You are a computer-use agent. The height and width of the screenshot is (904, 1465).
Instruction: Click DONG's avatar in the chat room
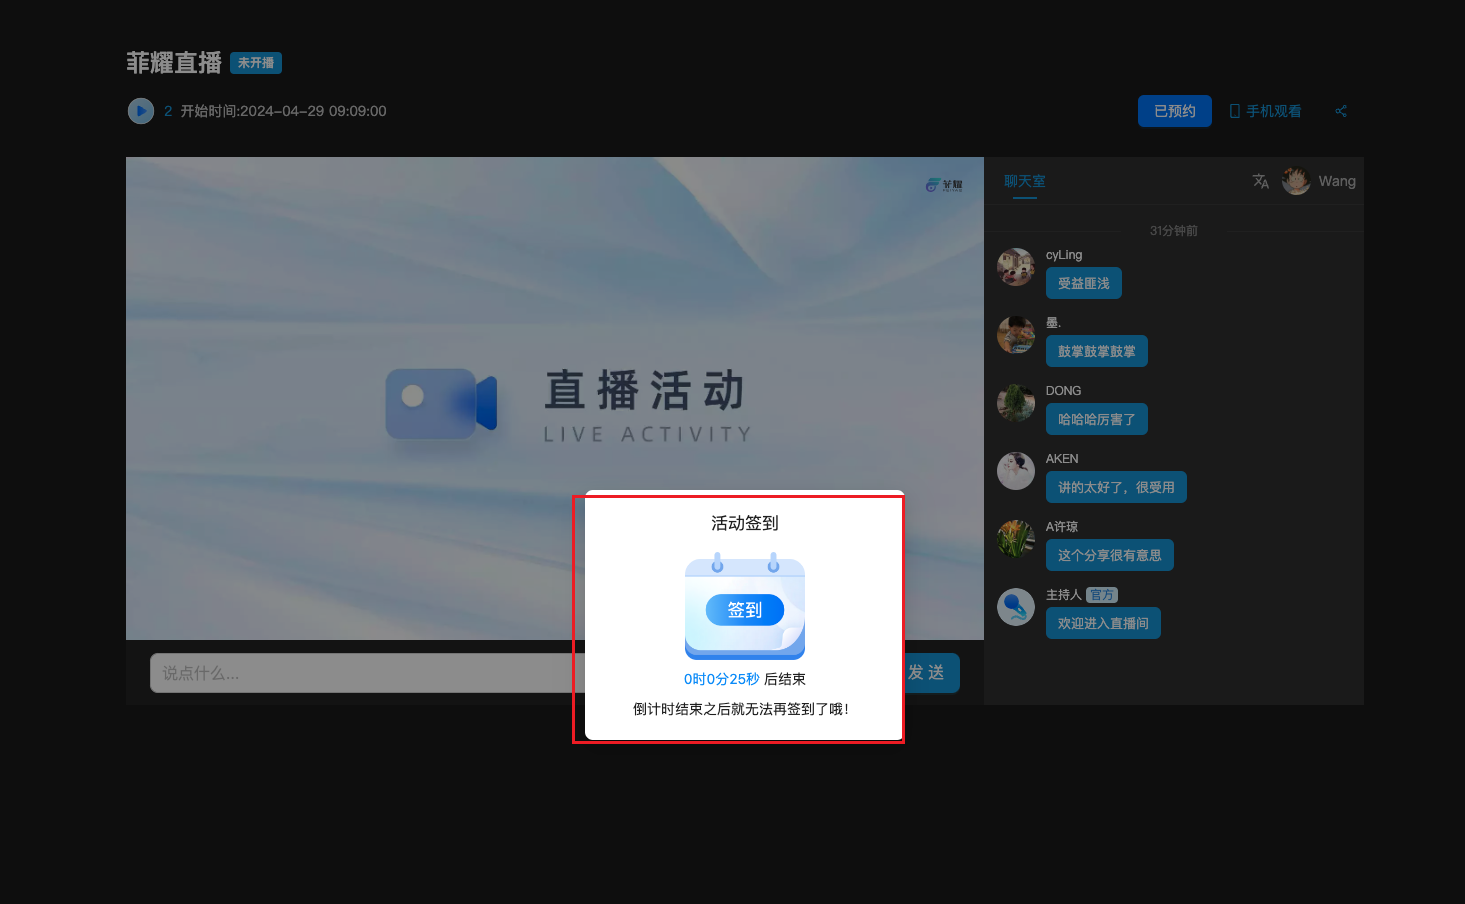tap(1016, 403)
